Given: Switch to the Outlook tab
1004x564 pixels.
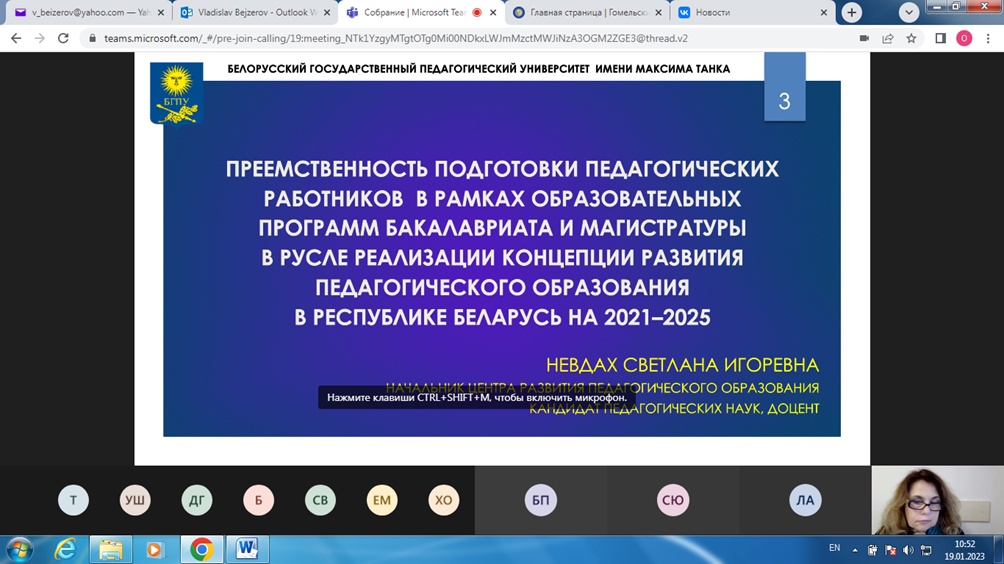Looking at the screenshot, I should pyautogui.click(x=250, y=13).
